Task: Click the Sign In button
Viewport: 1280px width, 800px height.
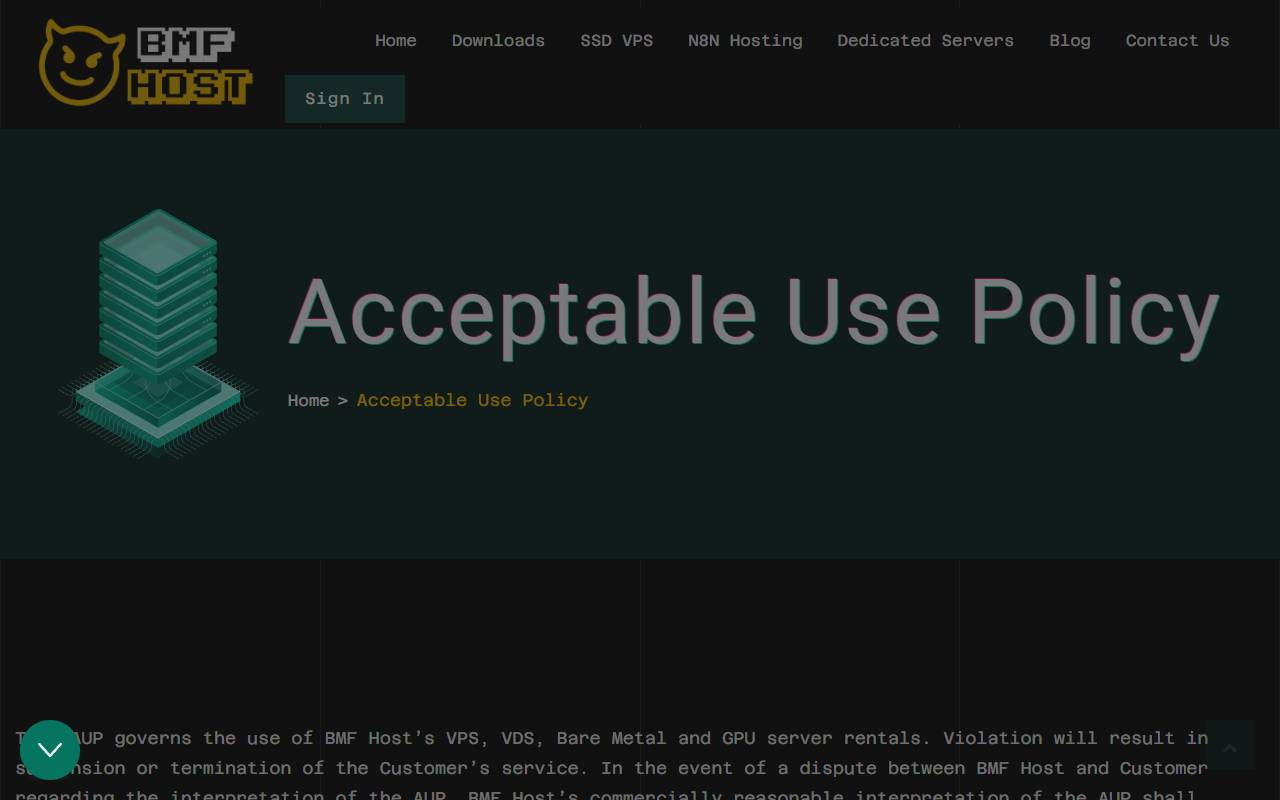Action: [x=345, y=99]
